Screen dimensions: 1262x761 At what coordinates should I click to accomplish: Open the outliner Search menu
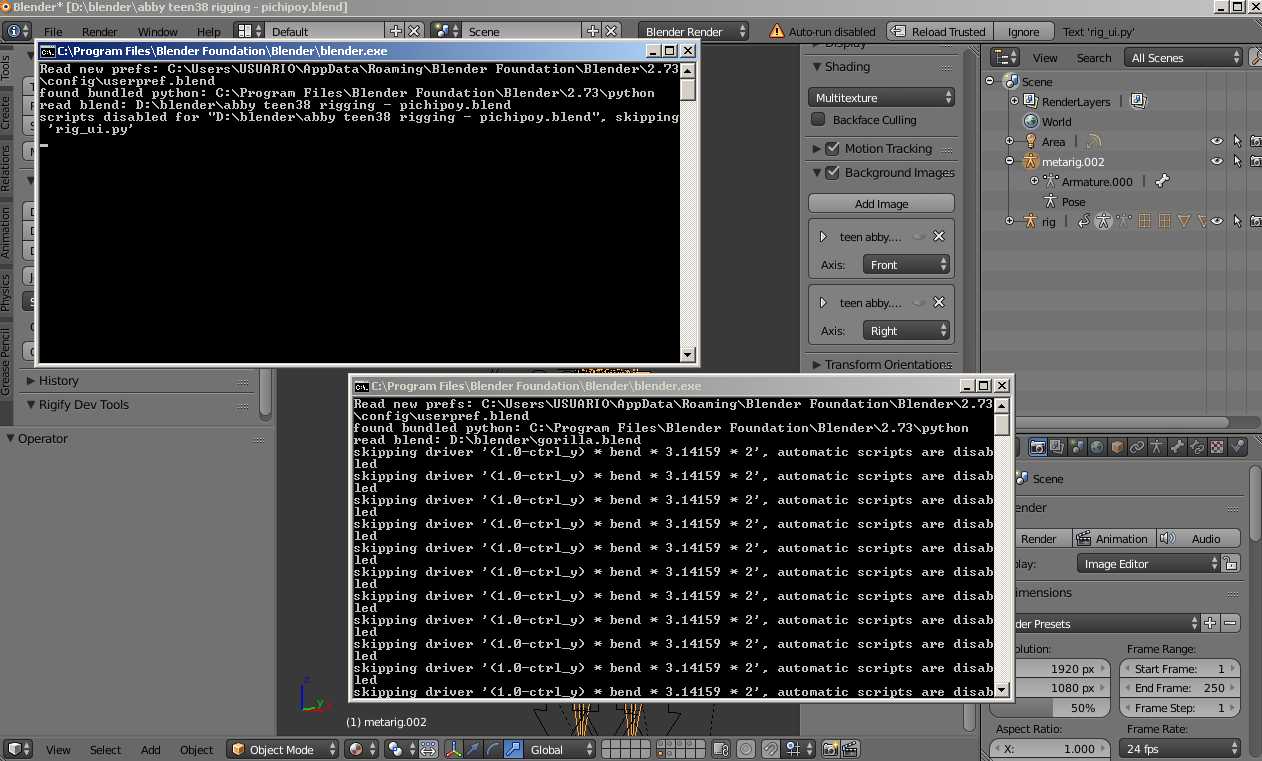pos(1094,58)
